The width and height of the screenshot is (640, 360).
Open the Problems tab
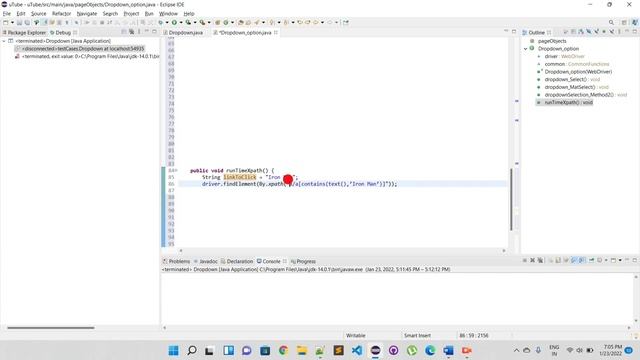pos(176,261)
